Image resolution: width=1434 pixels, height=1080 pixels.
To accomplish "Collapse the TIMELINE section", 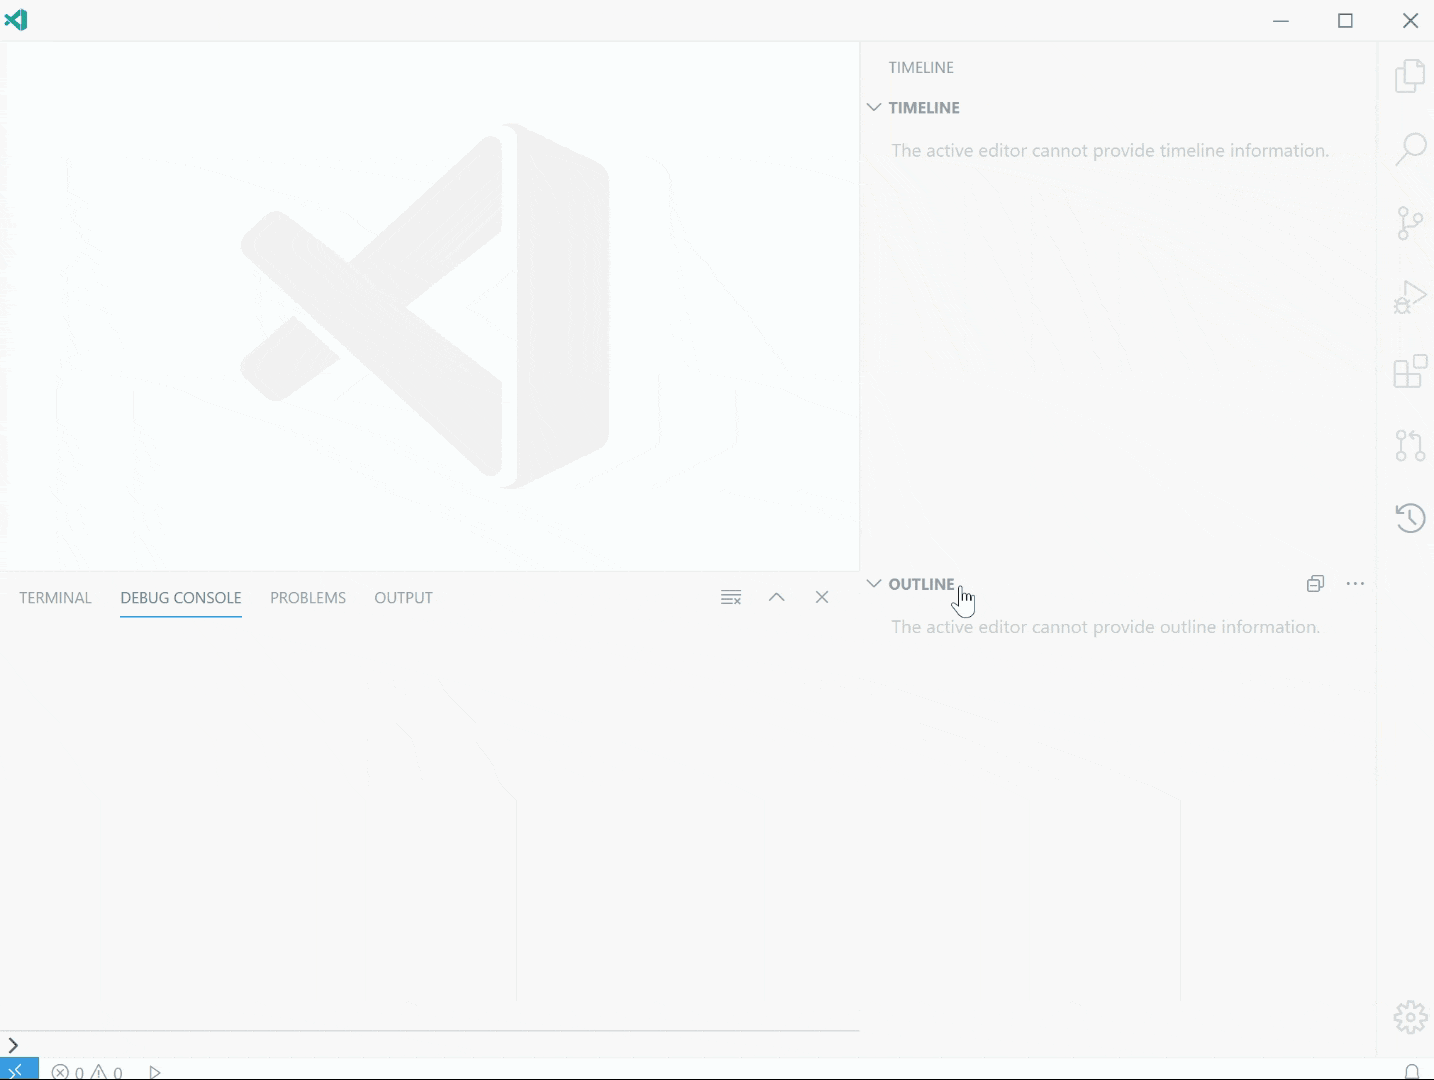I will coord(873,107).
